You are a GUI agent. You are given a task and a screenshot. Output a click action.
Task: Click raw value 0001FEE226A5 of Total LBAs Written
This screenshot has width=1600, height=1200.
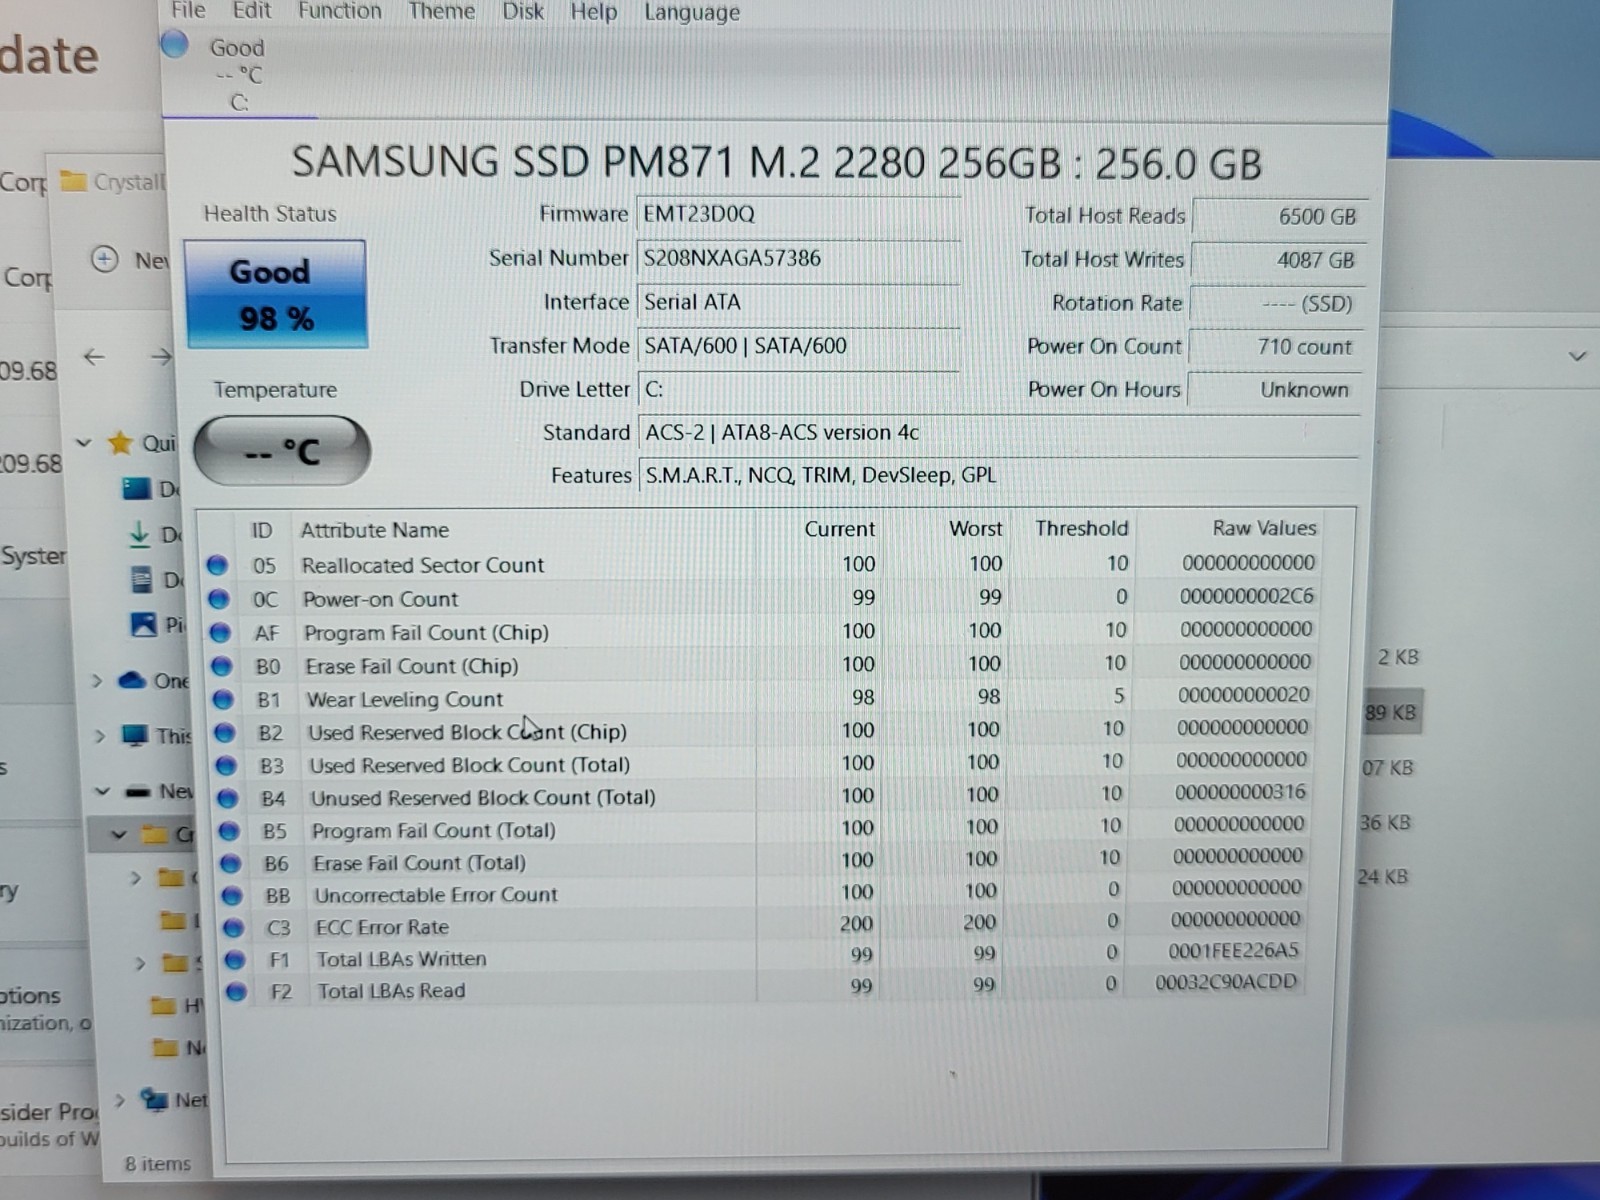coord(1233,951)
